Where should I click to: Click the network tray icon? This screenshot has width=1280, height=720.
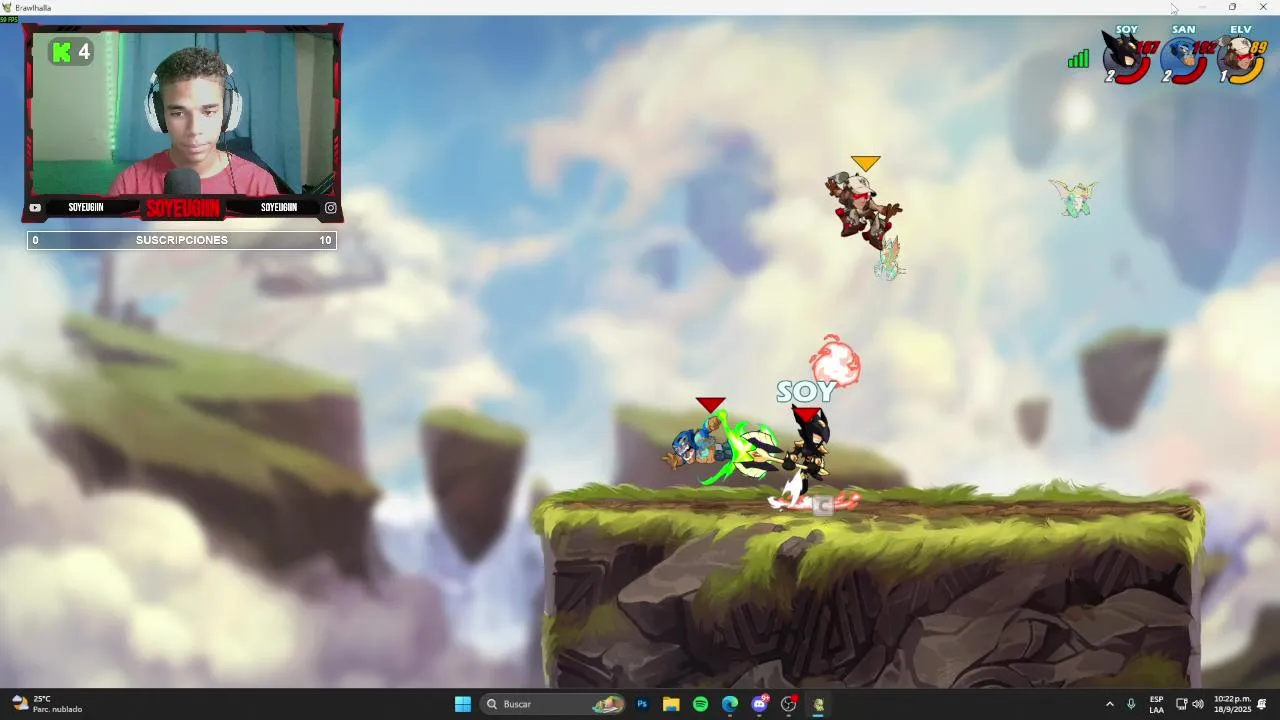[x=1181, y=704]
